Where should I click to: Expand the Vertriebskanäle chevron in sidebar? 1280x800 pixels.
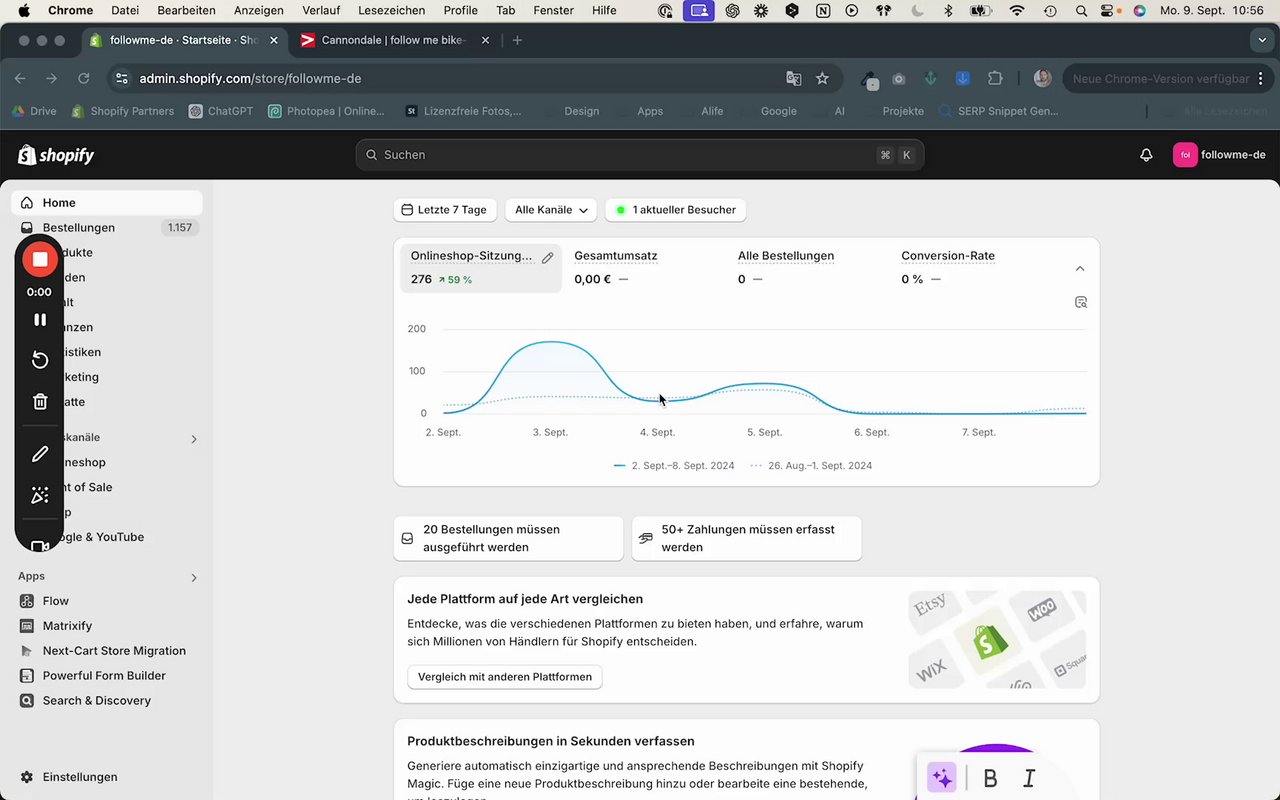click(194, 438)
